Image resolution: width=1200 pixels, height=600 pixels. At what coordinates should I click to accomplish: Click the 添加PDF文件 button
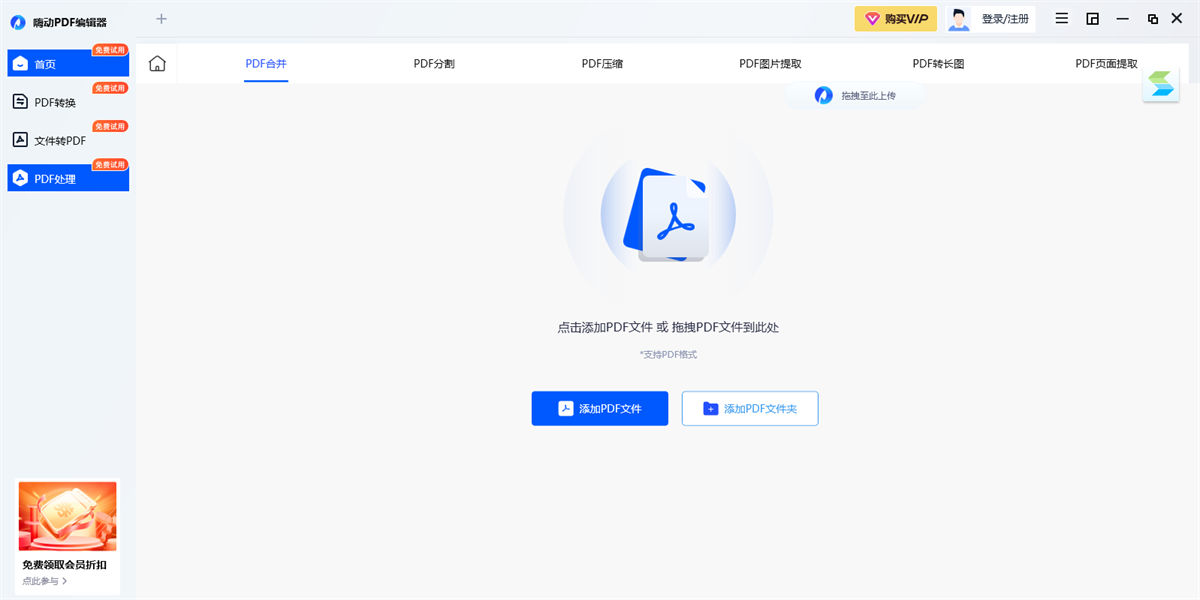click(599, 408)
